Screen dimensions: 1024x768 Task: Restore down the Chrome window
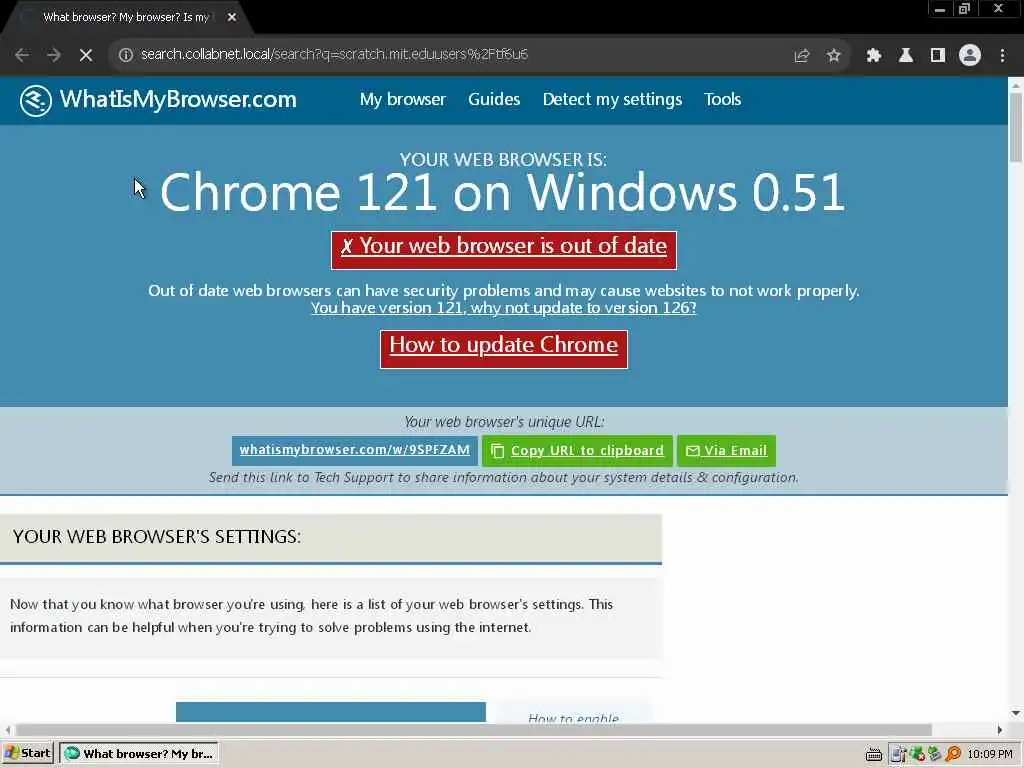click(964, 9)
